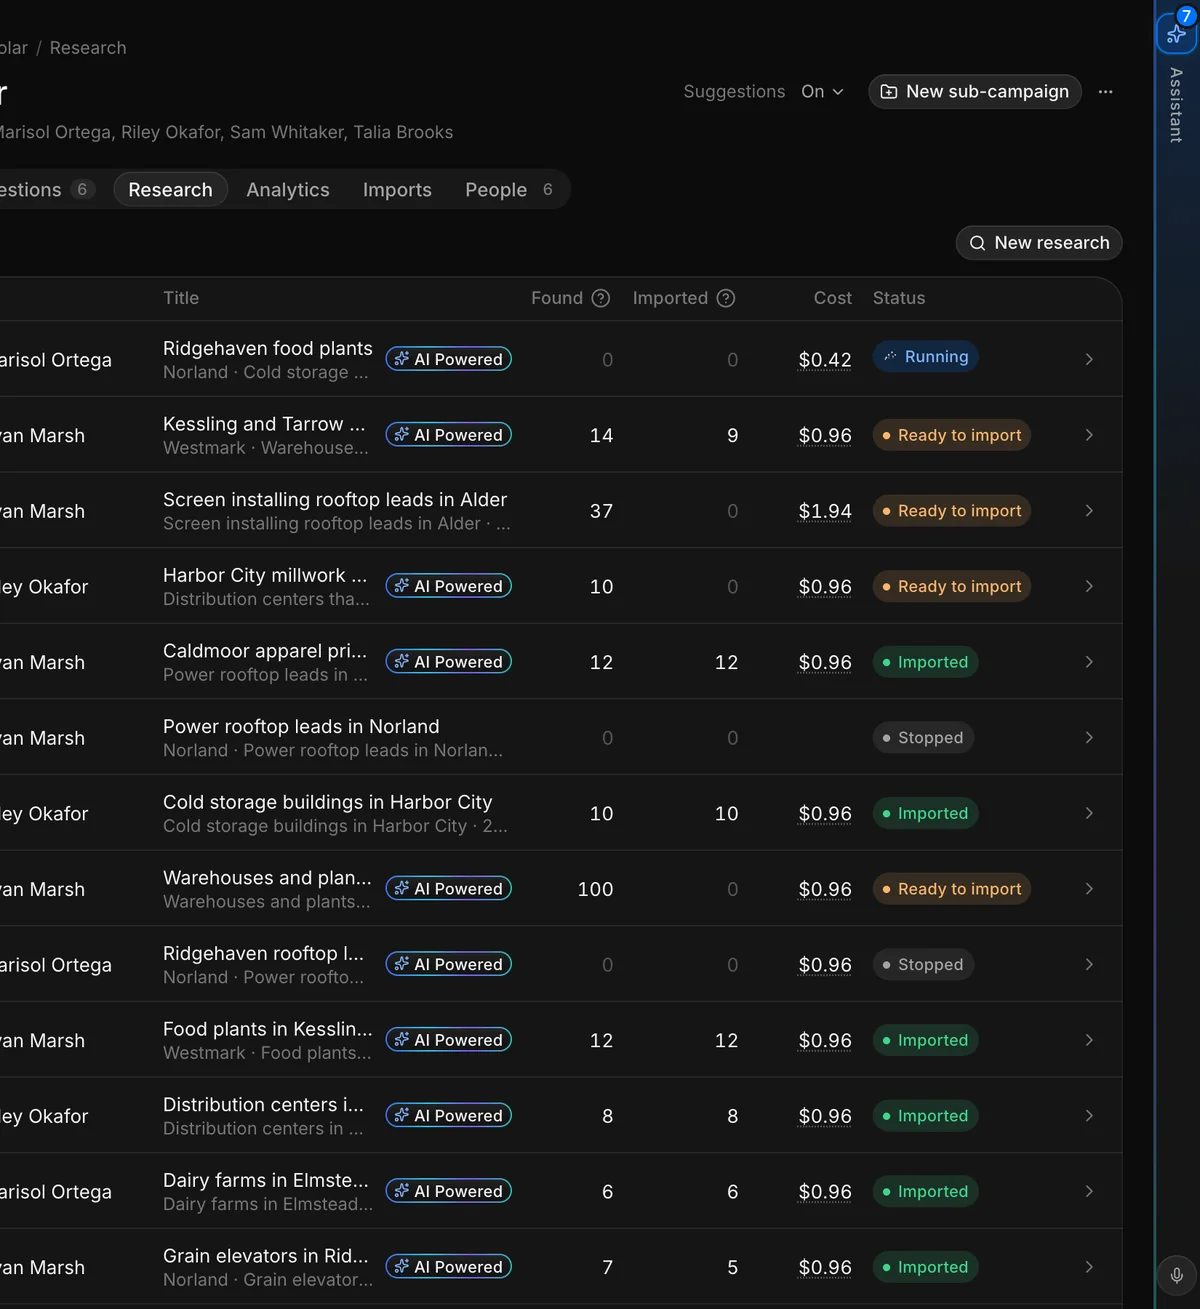This screenshot has width=1200, height=1309.
Task: Click Imported status on Caldmoor apparel row
Action: coord(925,662)
